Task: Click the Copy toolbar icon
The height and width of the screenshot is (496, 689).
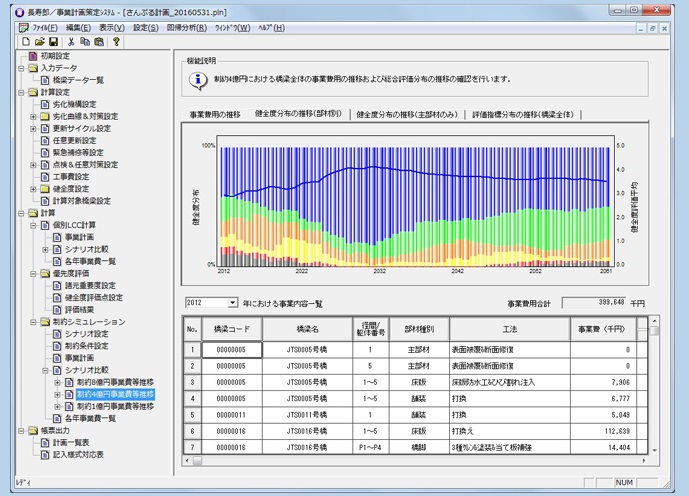Action: click(85, 42)
